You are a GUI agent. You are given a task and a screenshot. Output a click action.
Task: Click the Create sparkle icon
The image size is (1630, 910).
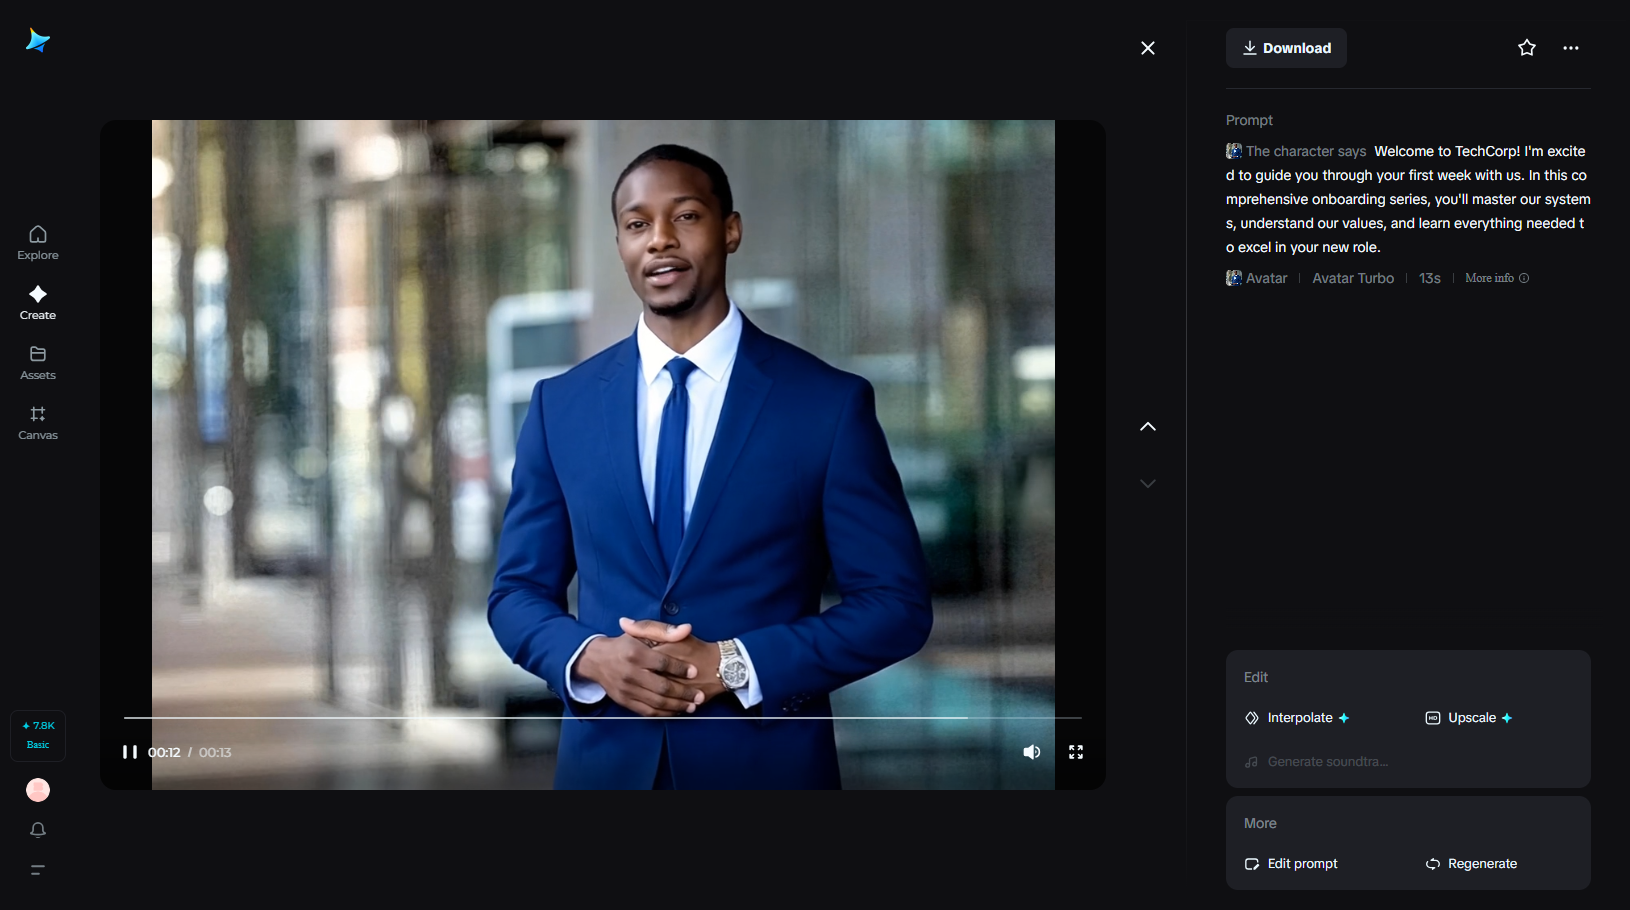[38, 294]
